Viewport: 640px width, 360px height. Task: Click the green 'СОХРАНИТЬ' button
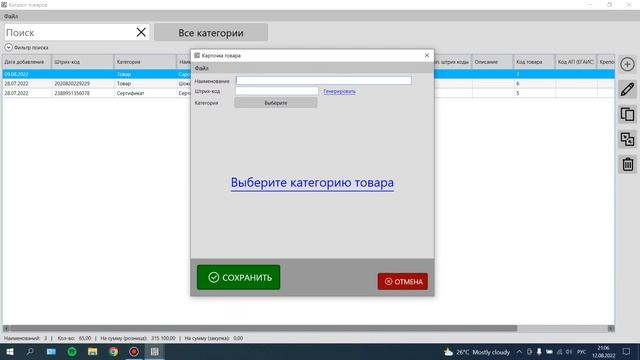pos(238,278)
